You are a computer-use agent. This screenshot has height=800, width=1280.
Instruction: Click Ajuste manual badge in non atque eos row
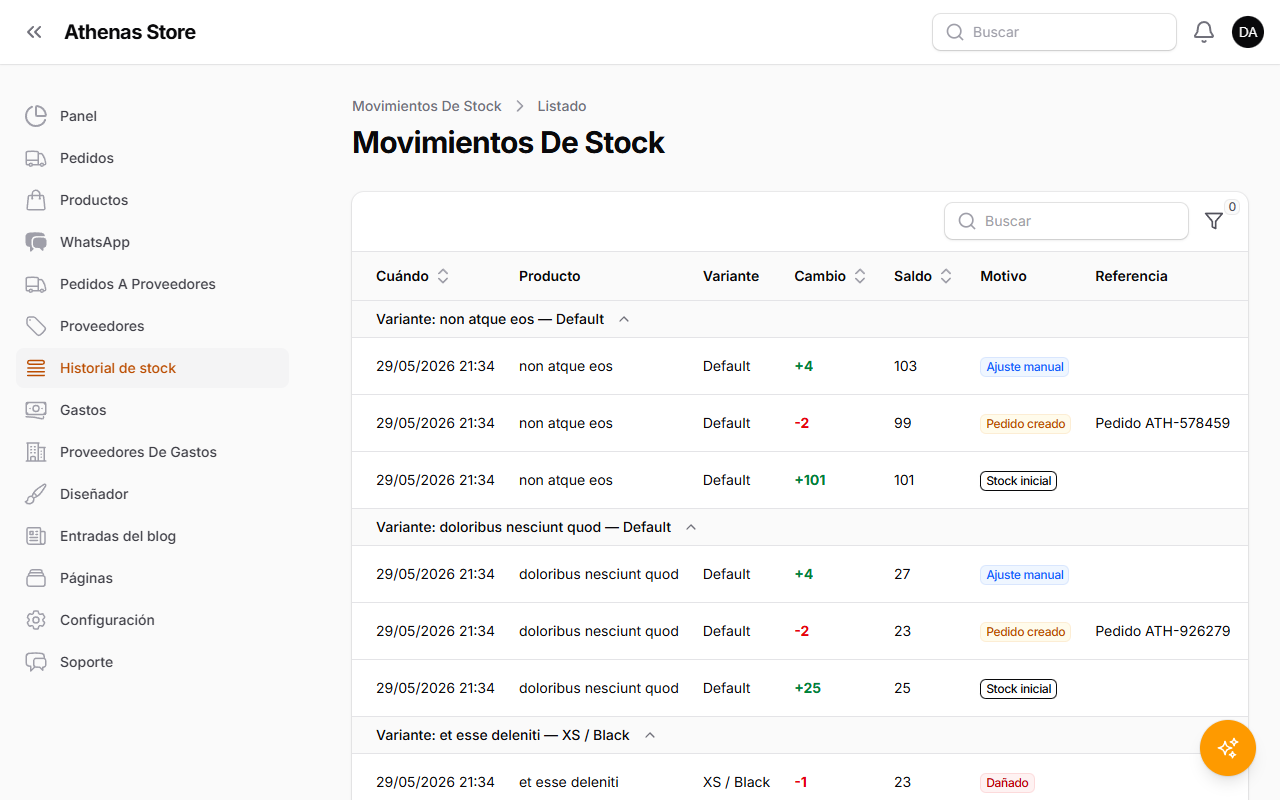[x=1025, y=367]
